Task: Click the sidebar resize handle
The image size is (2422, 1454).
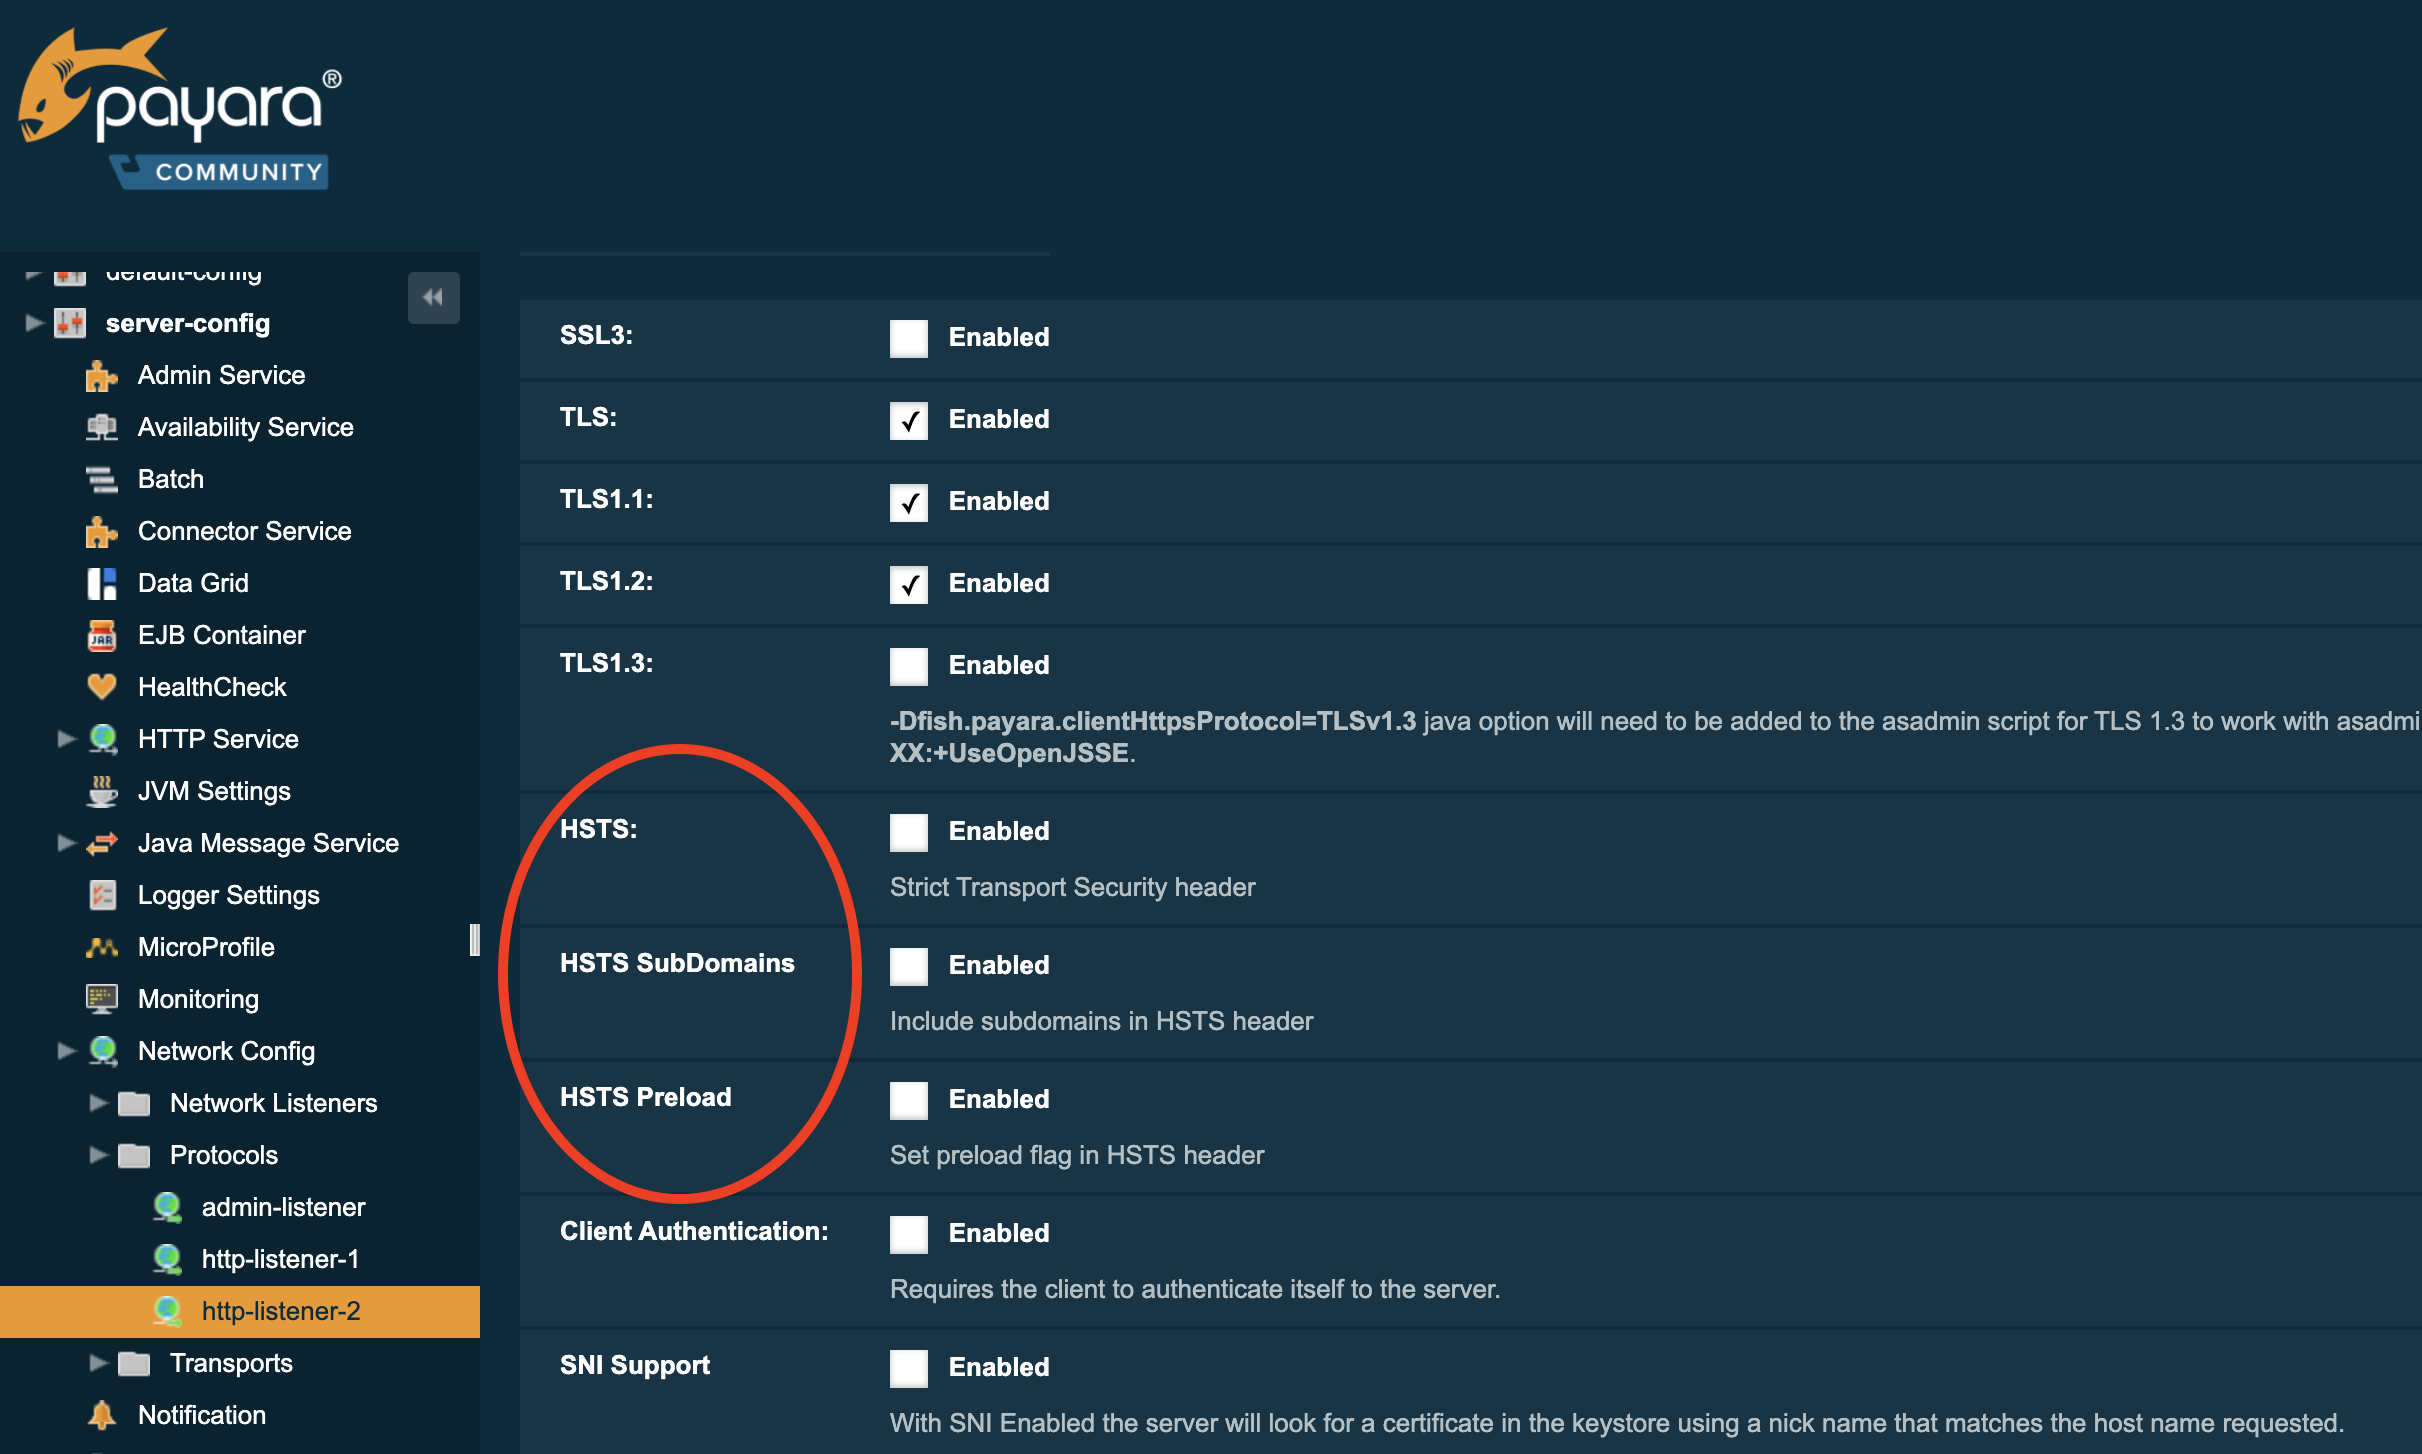Action: (474, 940)
